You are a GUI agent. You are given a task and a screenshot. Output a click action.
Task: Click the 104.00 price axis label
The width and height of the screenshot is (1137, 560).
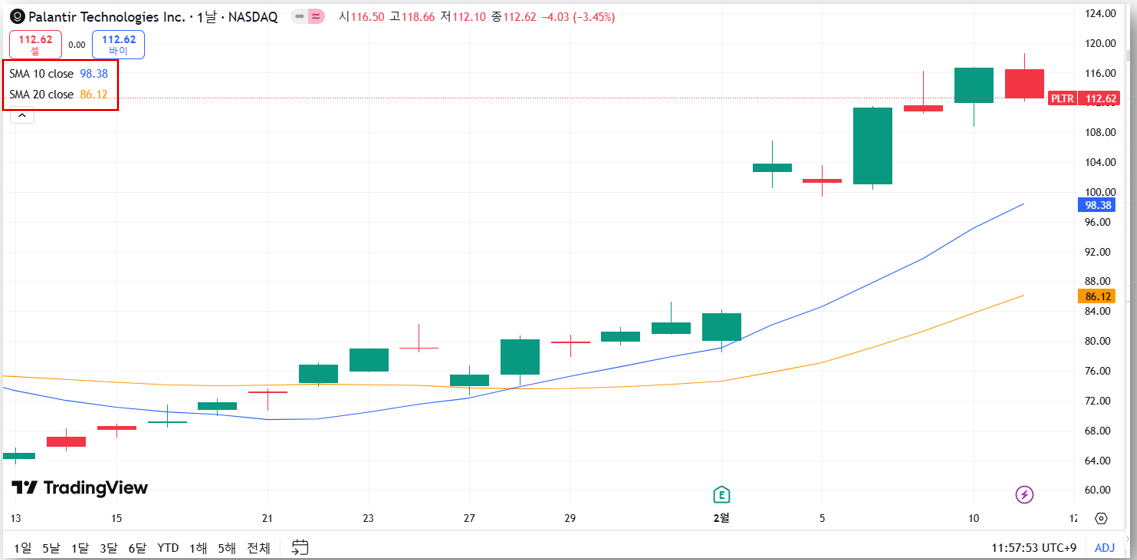coord(1101,162)
